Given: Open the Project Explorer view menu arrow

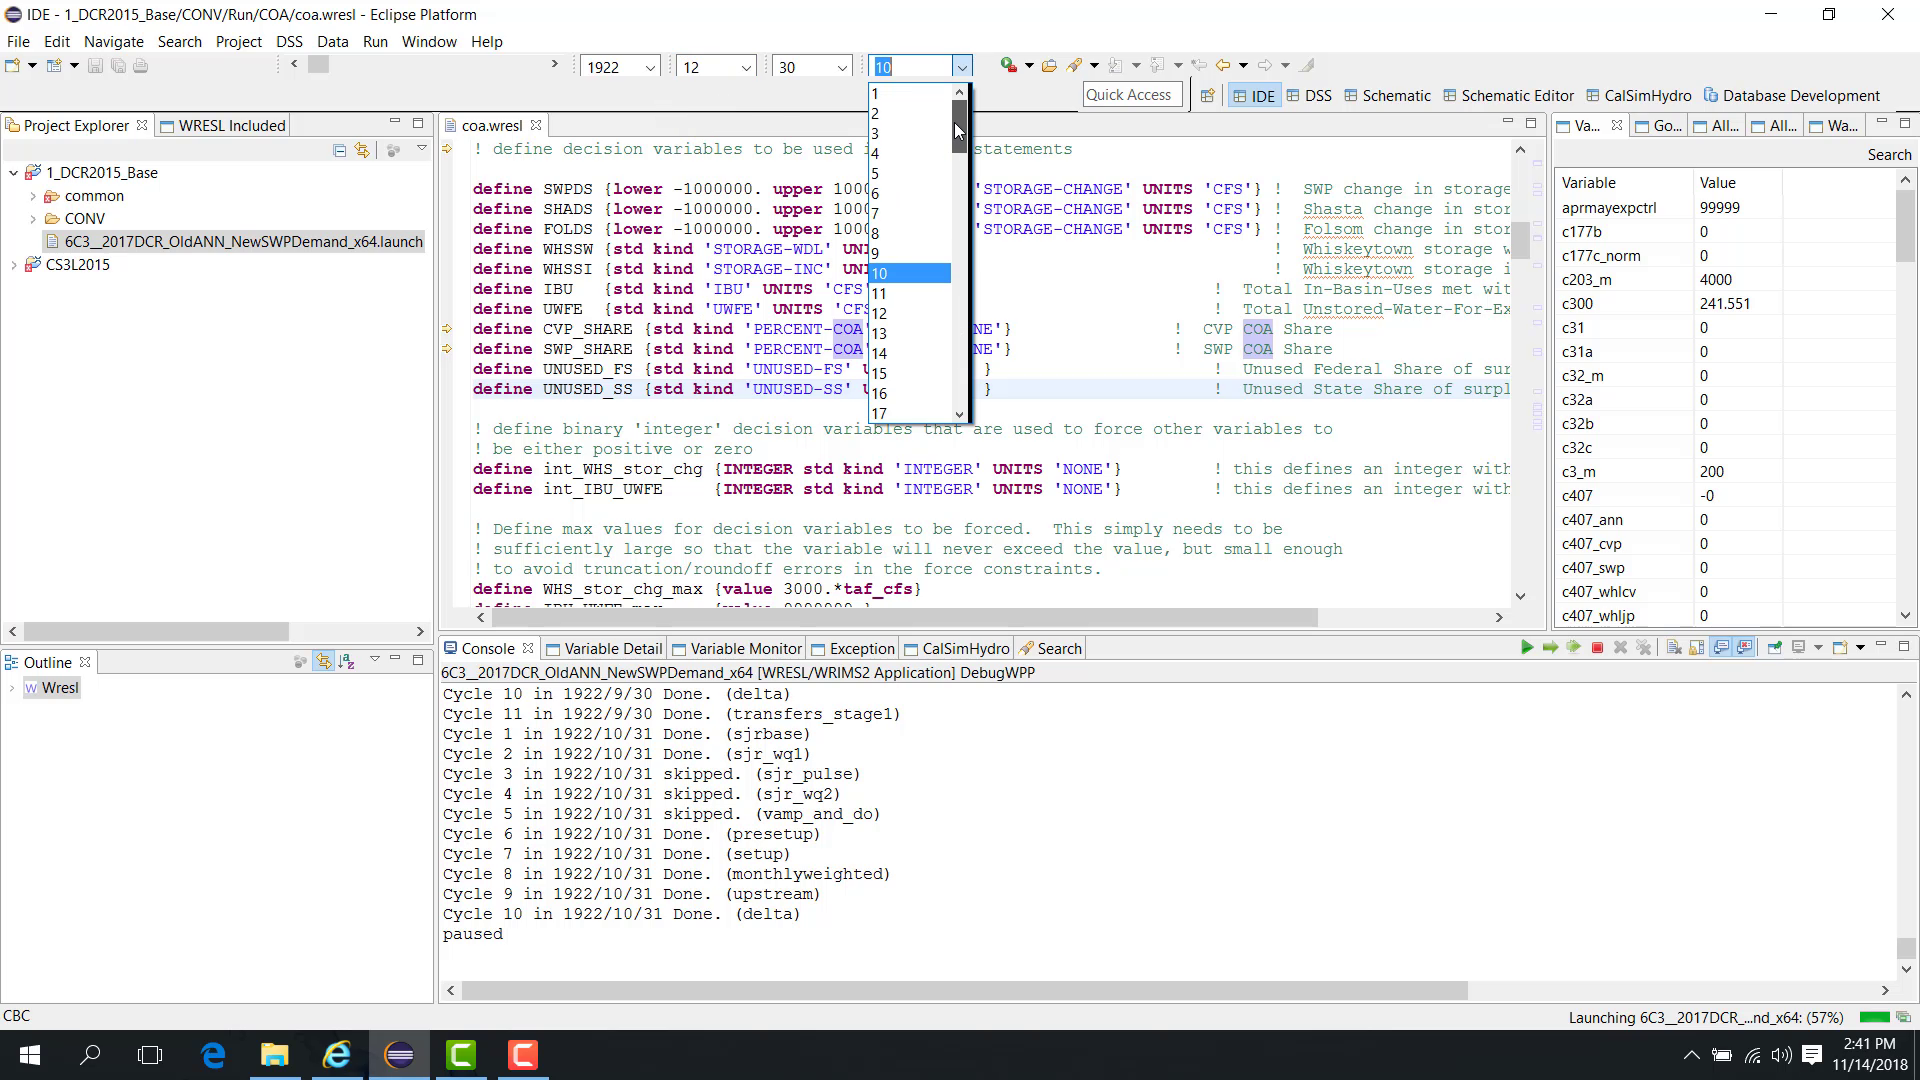Looking at the screenshot, I should [422, 149].
